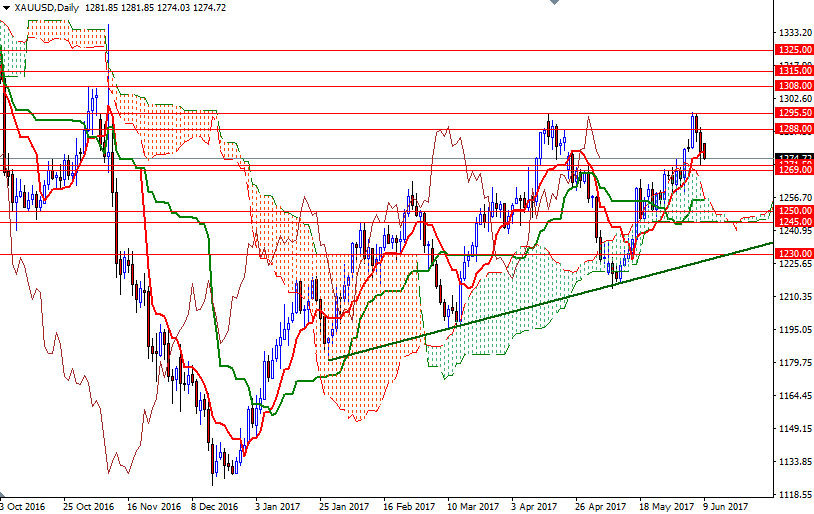Click the 1295.50 red price label
Screen dimensions: 814x514
click(794, 114)
